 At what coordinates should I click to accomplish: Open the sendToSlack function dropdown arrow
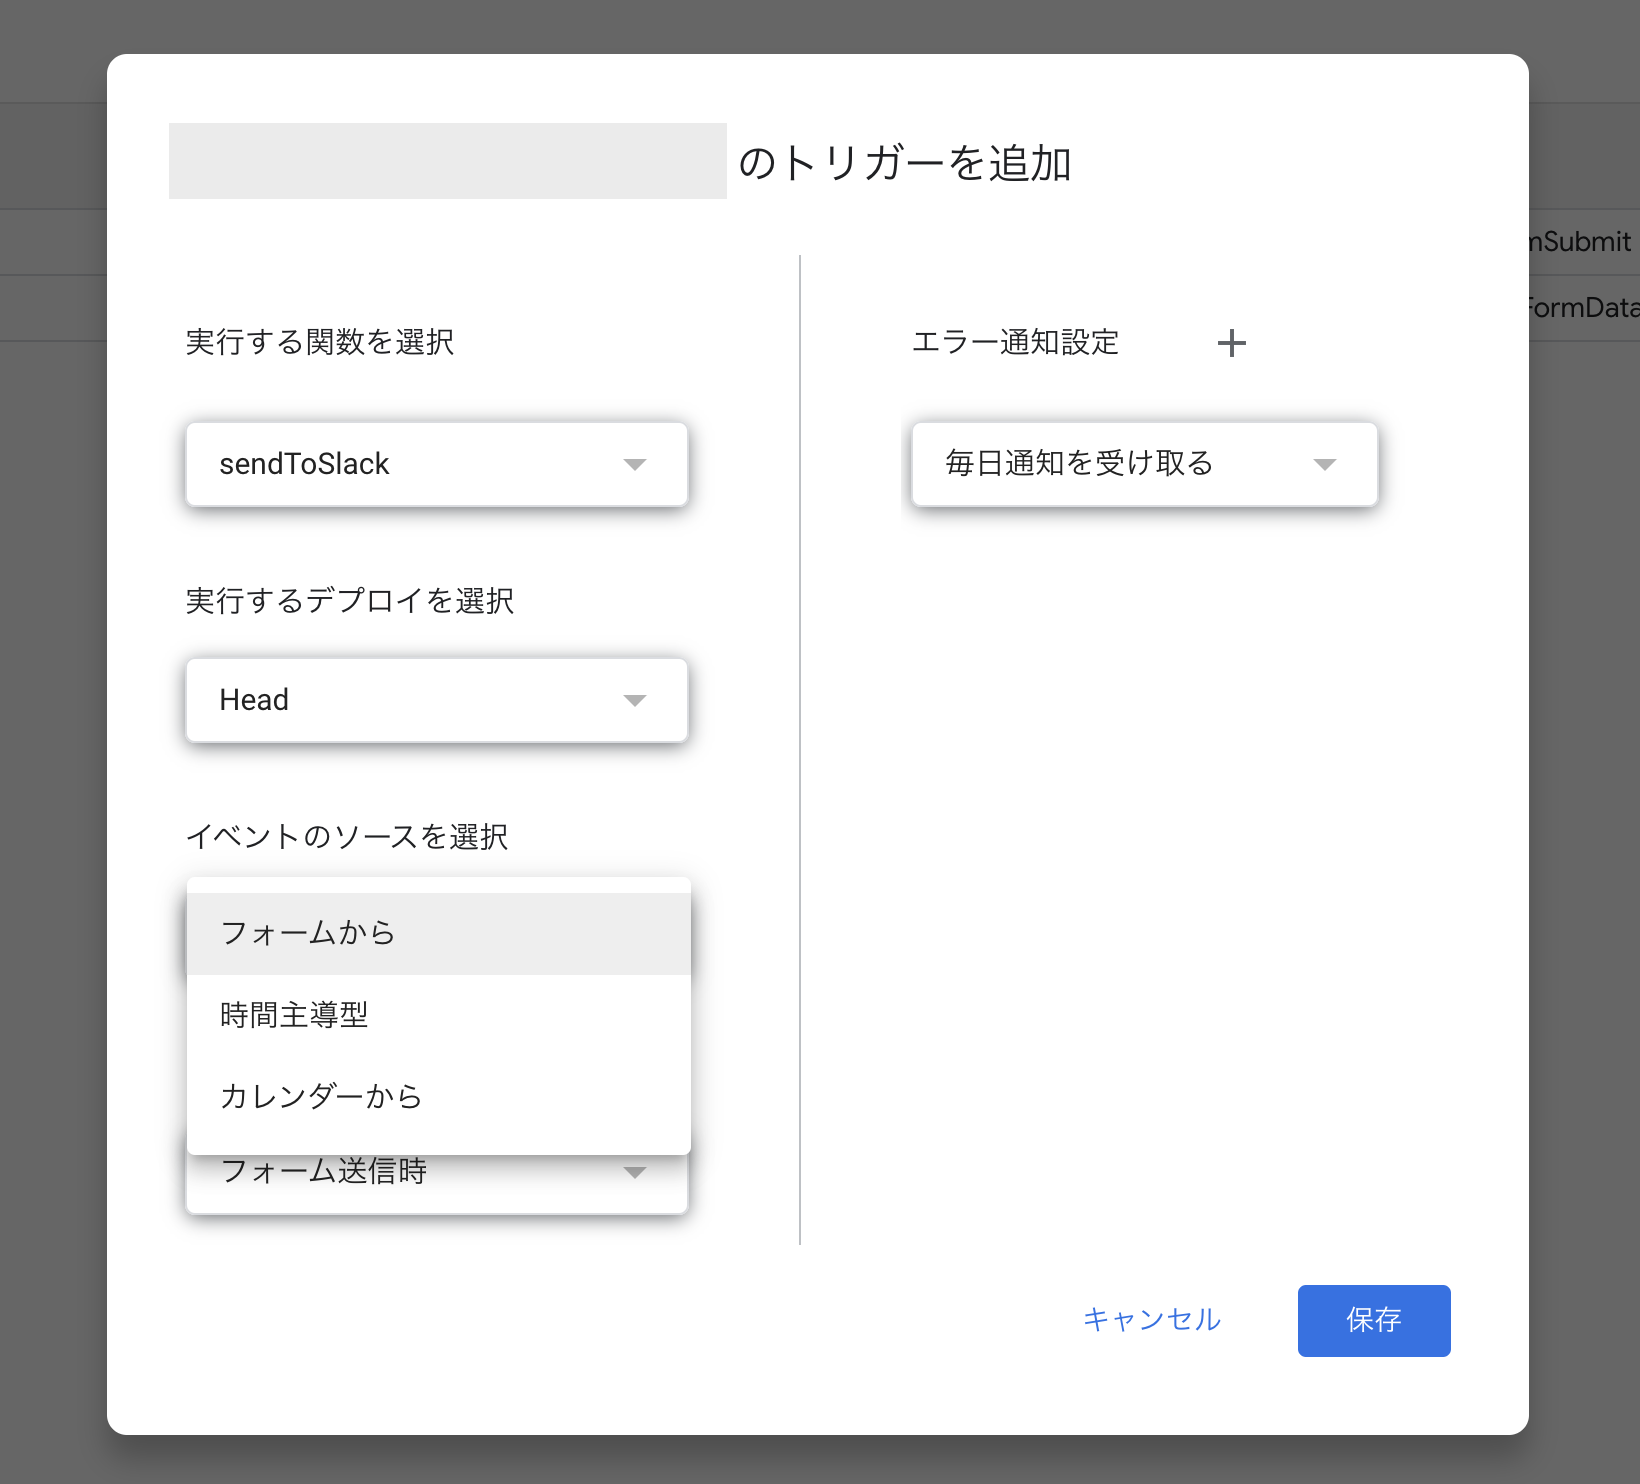tap(635, 464)
